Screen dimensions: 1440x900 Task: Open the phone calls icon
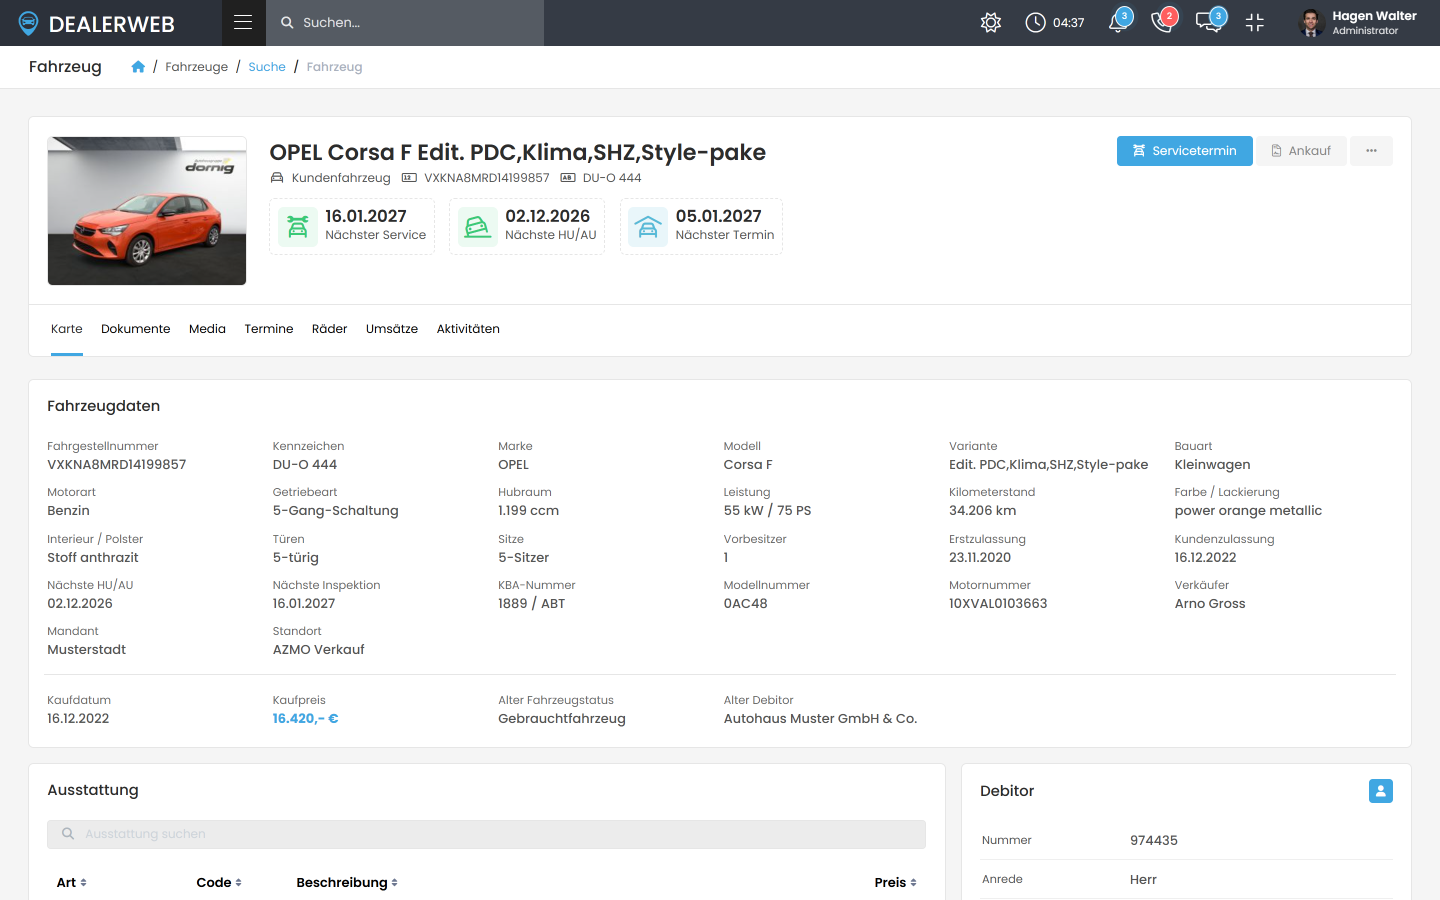coord(1163,22)
